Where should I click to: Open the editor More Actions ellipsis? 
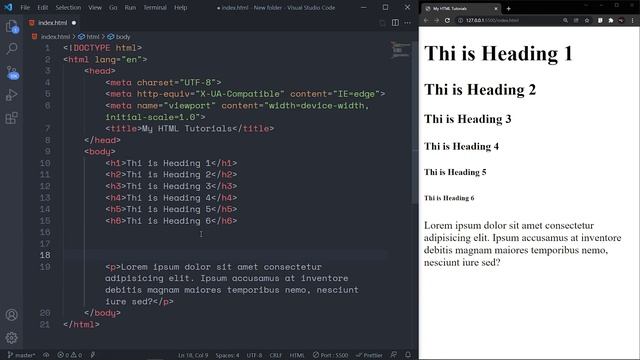(x=407, y=23)
